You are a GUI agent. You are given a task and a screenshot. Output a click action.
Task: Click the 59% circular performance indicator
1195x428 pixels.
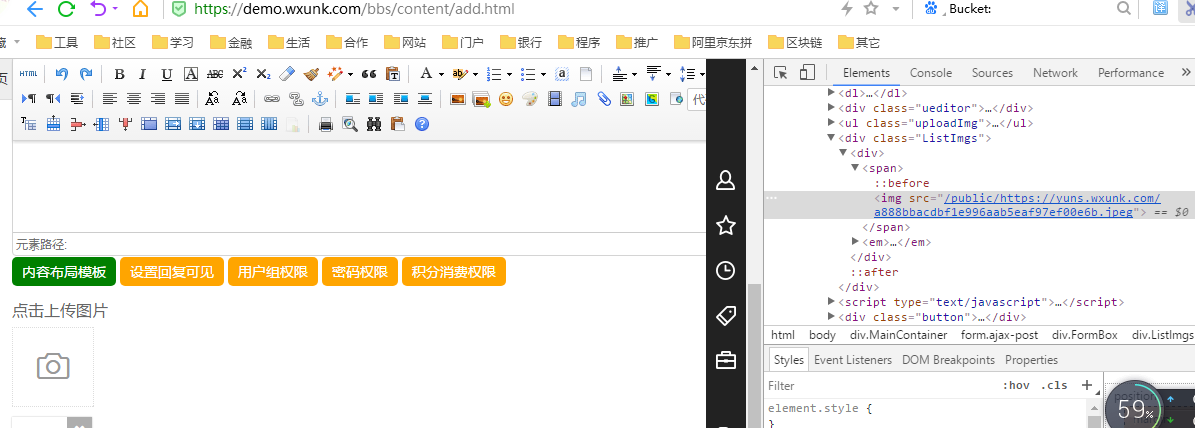[x=1136, y=408]
